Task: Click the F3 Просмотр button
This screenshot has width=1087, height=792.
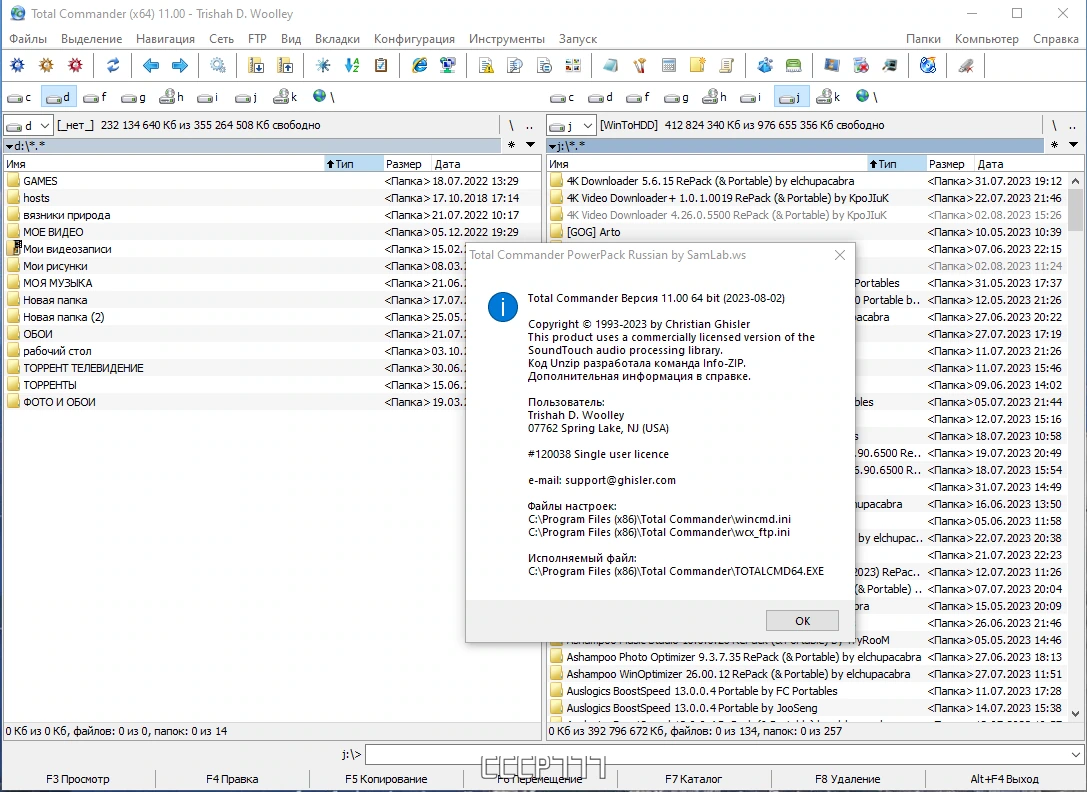Action: click(78, 779)
